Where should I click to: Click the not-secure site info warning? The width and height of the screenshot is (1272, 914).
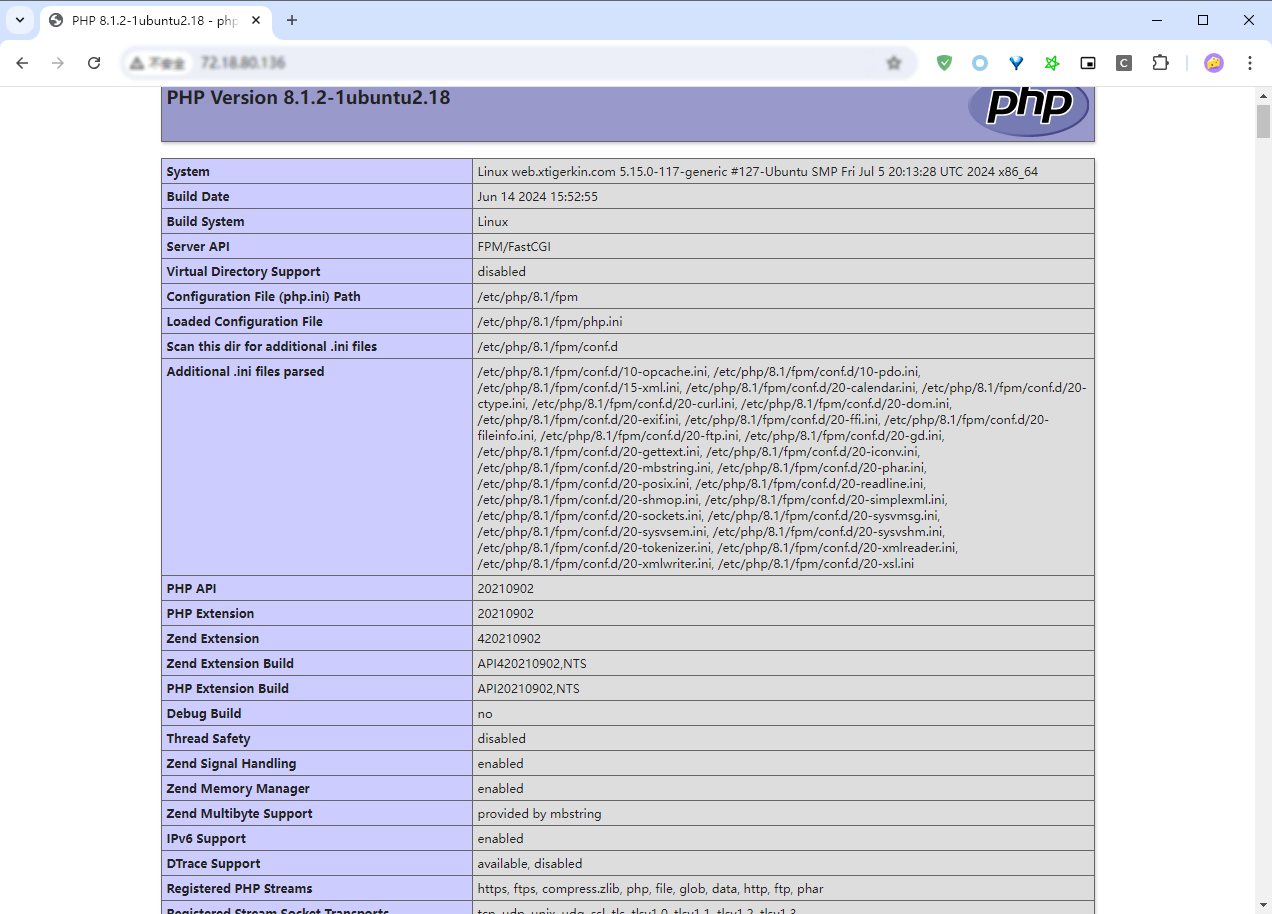pyautogui.click(x=157, y=63)
